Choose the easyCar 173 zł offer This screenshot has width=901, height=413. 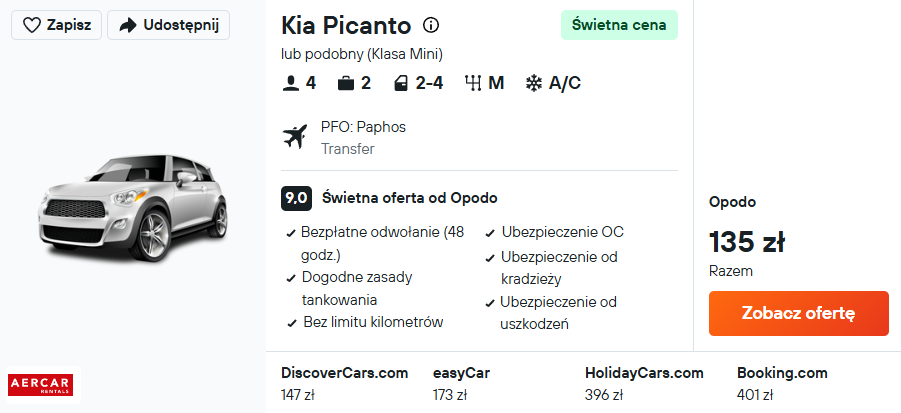coord(461,384)
